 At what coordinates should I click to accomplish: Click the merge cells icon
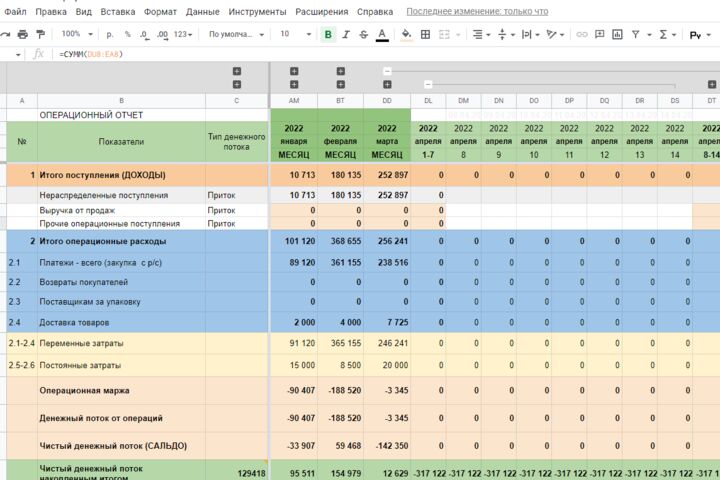click(444, 34)
